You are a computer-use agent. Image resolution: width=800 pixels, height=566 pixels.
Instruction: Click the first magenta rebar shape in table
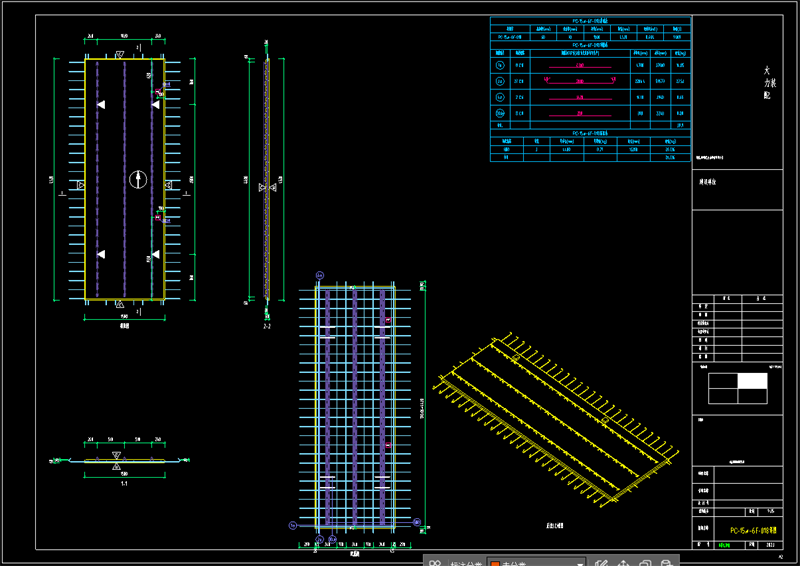click(580, 66)
